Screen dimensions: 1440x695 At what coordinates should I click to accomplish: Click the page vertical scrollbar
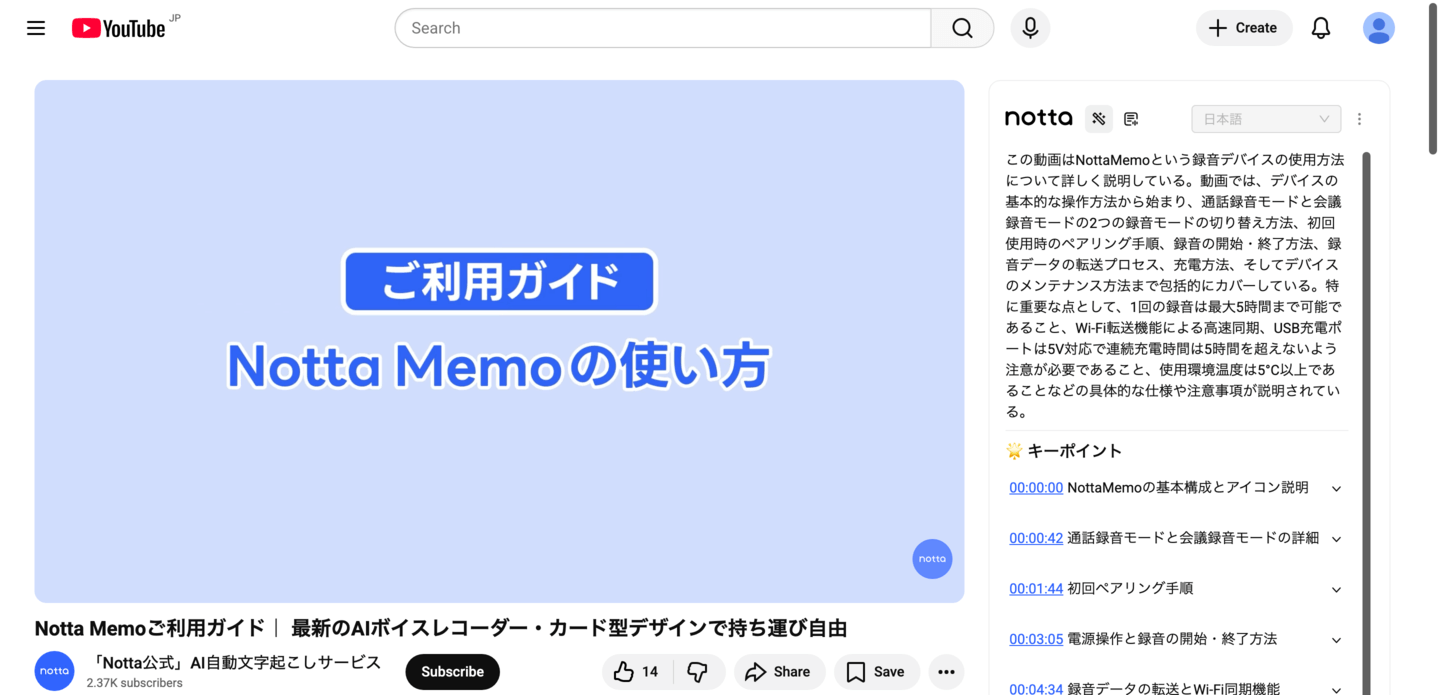(1432, 80)
